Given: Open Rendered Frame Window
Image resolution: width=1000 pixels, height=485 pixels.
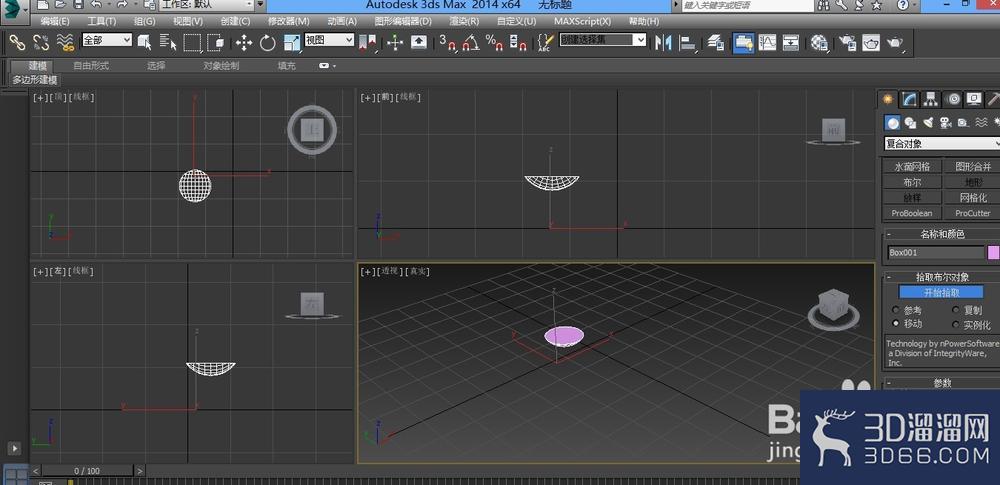Looking at the screenshot, I should pyautogui.click(x=871, y=43).
